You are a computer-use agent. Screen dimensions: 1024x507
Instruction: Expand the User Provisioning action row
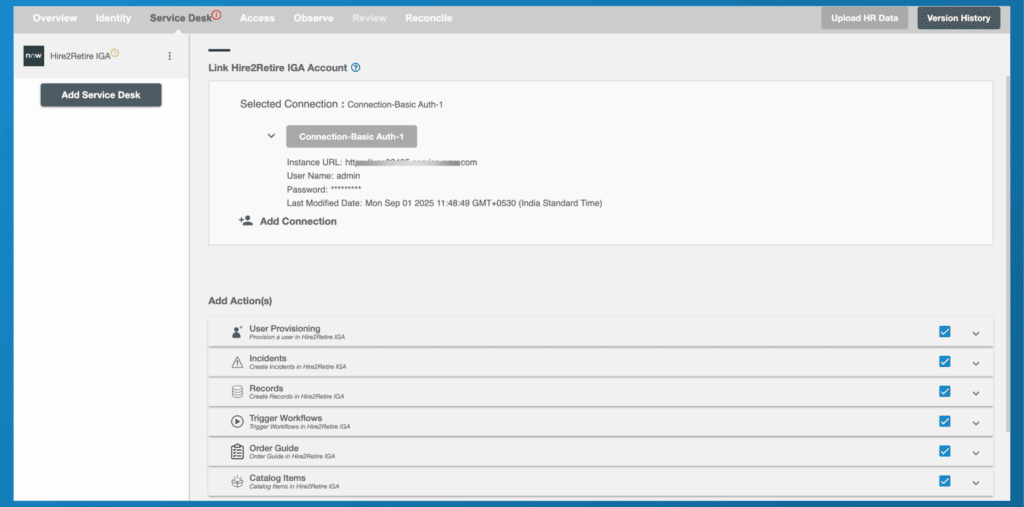[x=976, y=333]
